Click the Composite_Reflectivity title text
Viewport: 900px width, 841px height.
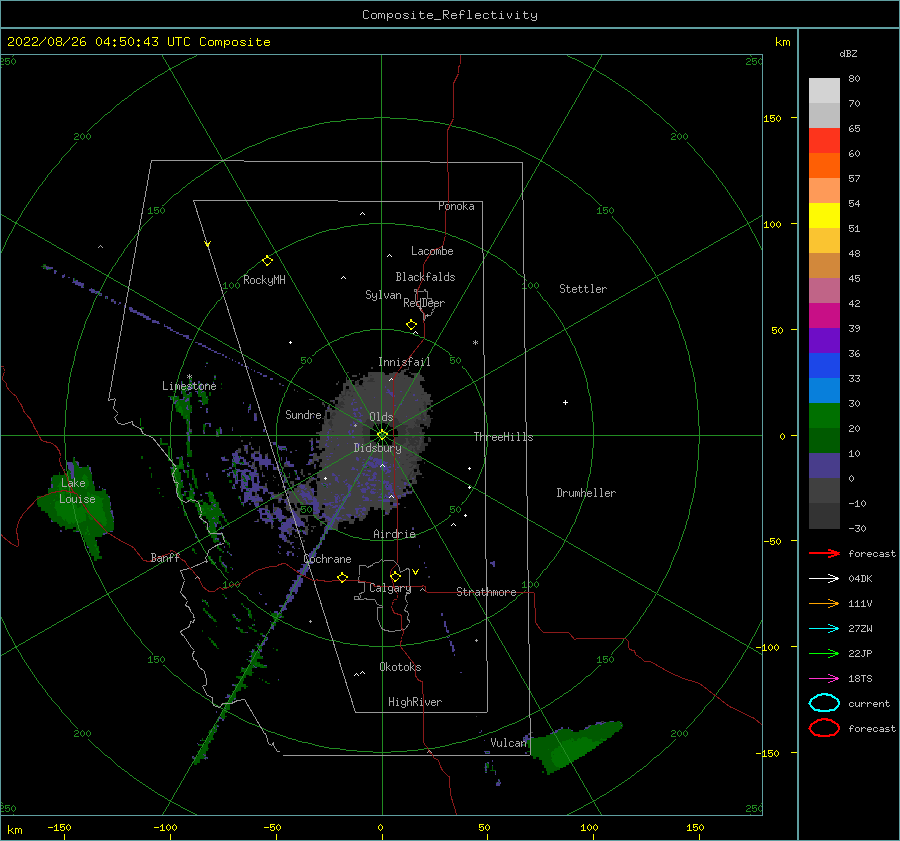coord(450,15)
